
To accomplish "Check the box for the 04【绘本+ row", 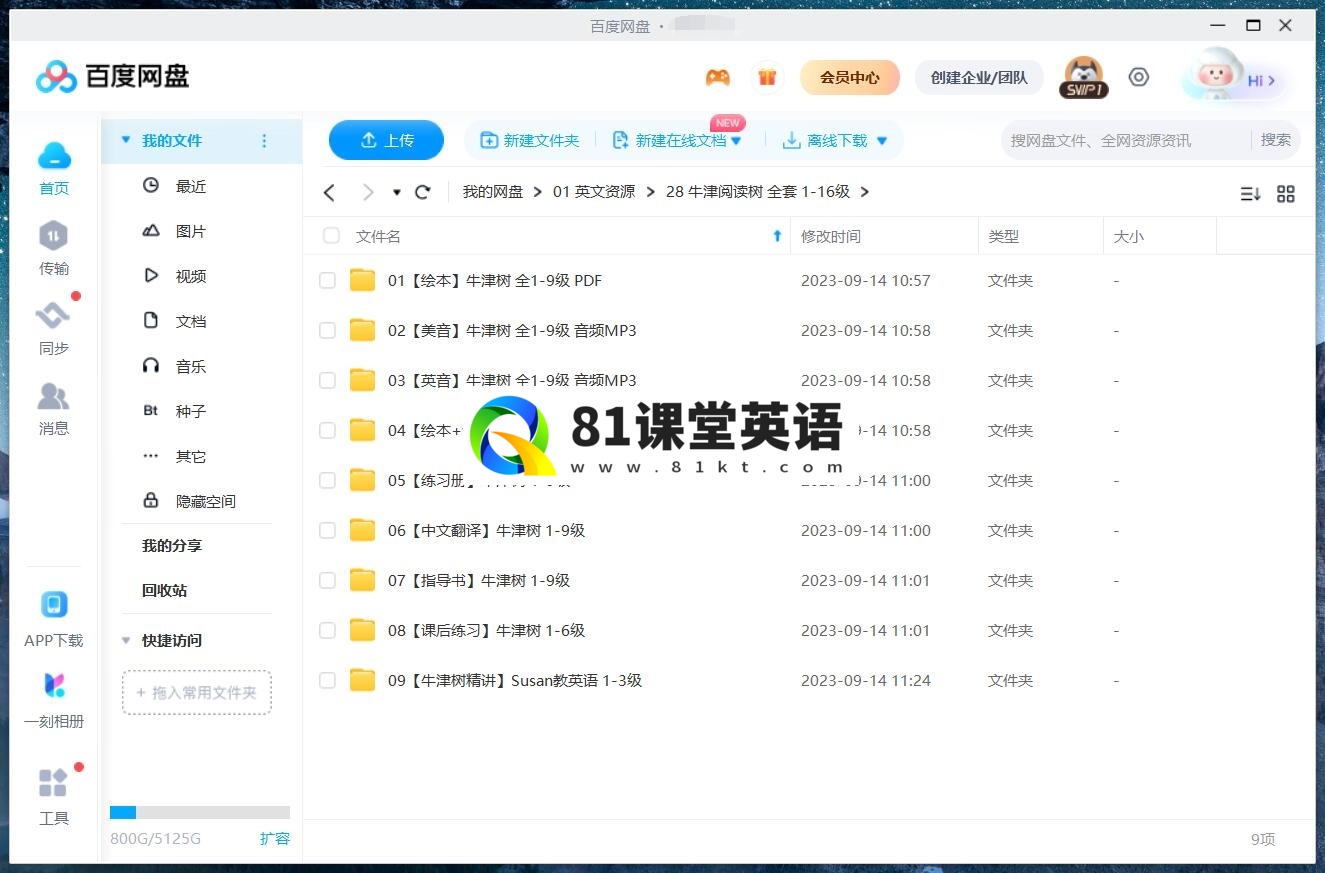I will click(327, 431).
